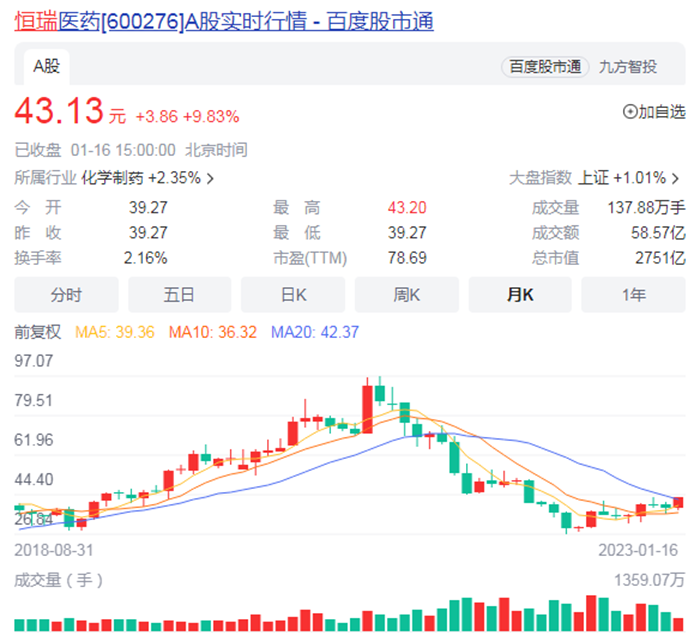Click the +9.83% change value
Viewport: 700px width, 642px height.
[211, 117]
